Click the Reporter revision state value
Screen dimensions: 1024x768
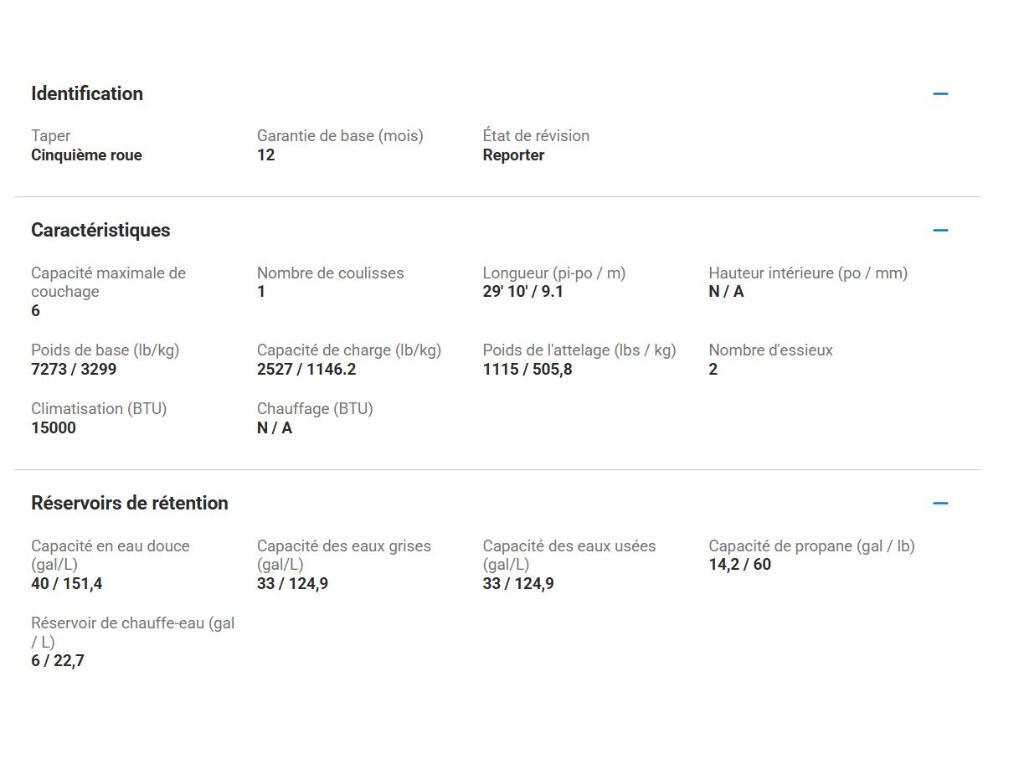point(514,155)
